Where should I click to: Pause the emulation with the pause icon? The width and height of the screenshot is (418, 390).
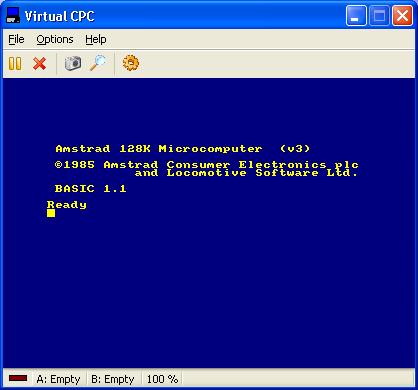(x=15, y=63)
